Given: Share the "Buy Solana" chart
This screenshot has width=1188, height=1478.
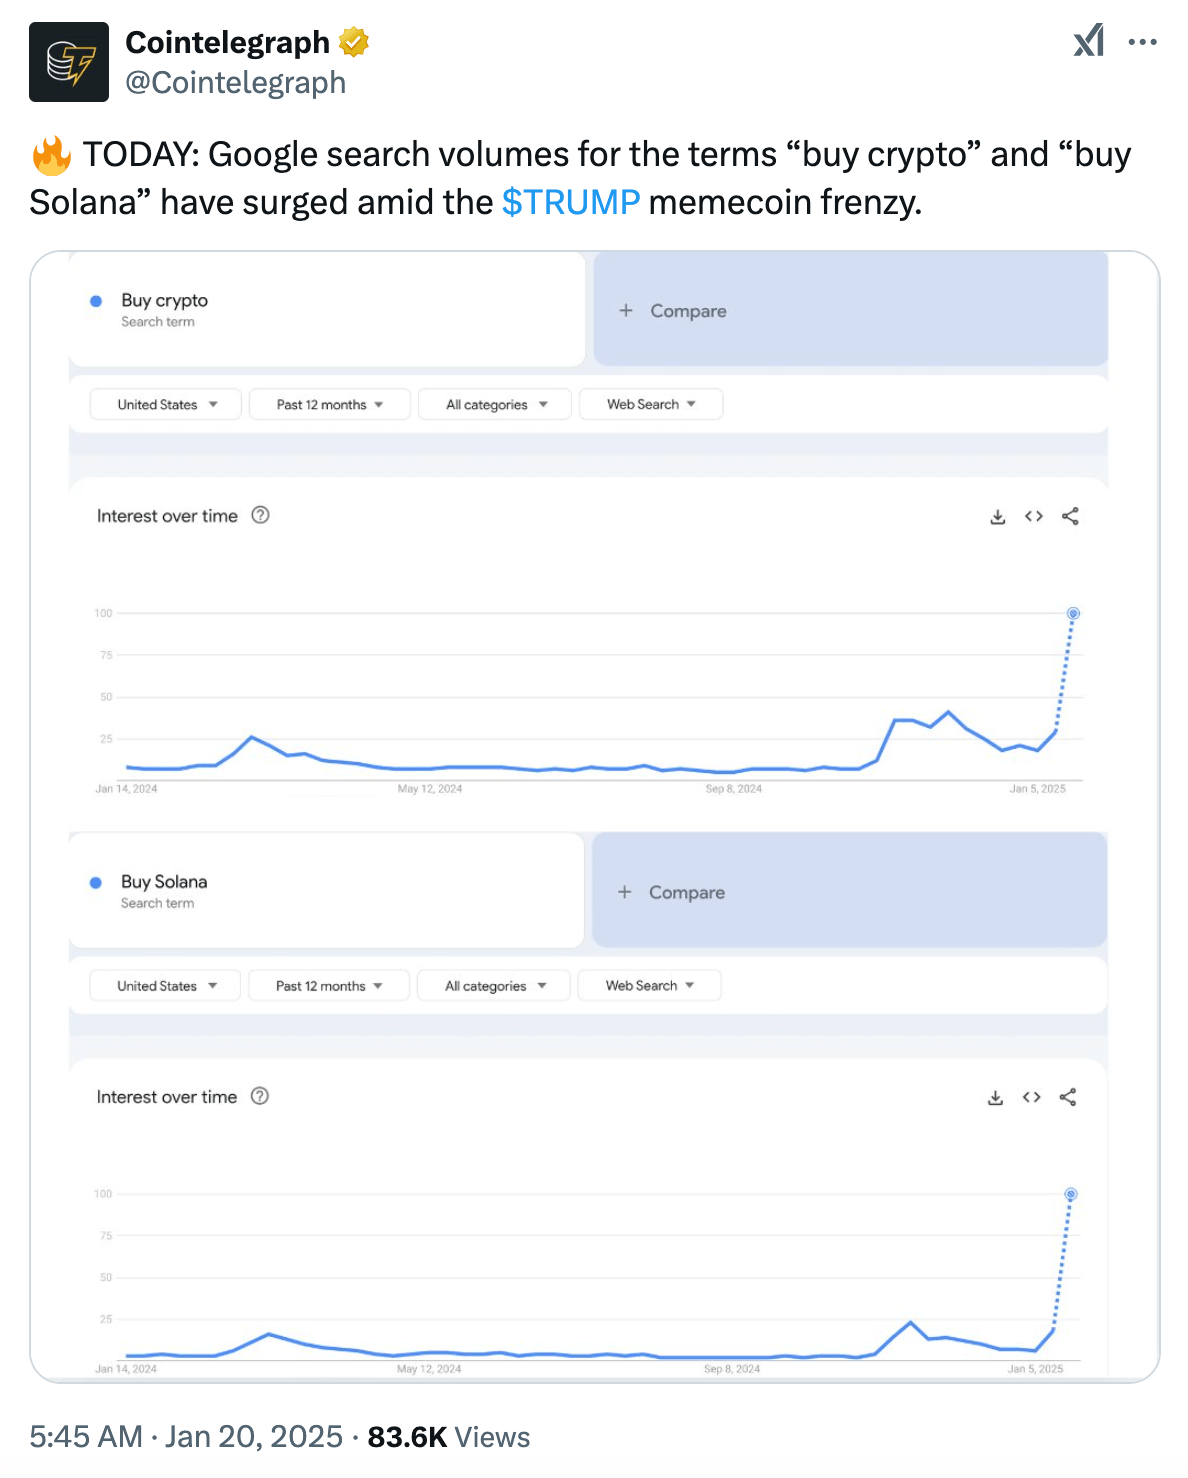Looking at the screenshot, I should pyautogui.click(x=1067, y=1097).
